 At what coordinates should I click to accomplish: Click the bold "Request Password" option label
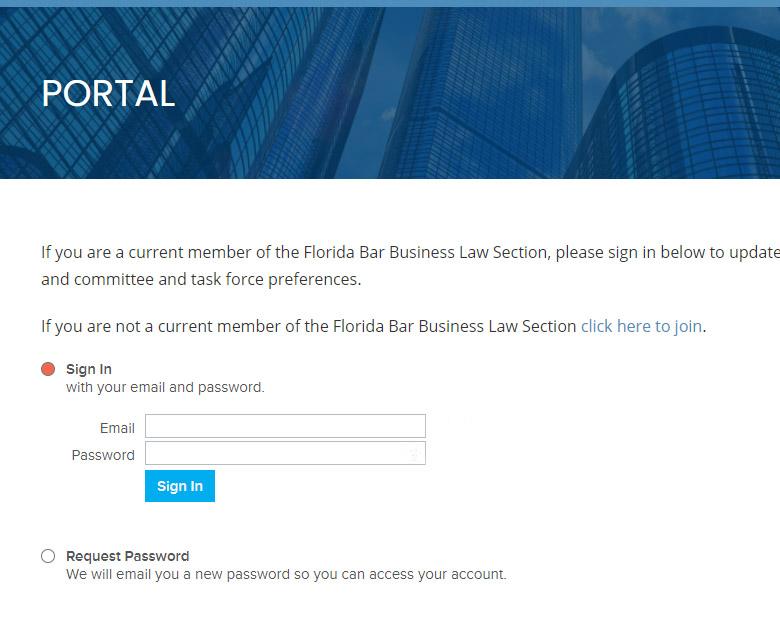pos(127,556)
